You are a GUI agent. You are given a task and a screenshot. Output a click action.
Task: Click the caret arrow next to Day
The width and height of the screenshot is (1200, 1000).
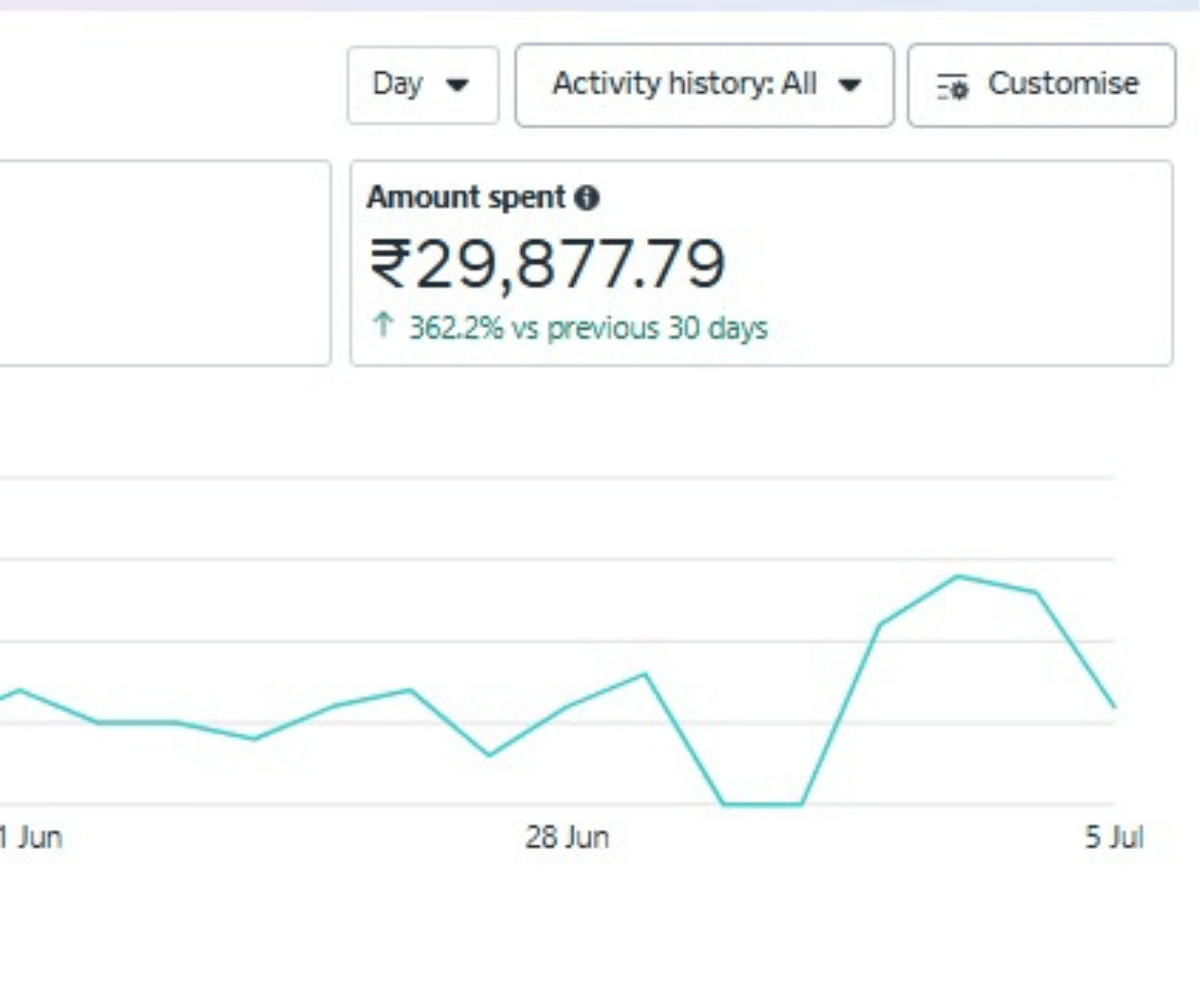pos(457,86)
